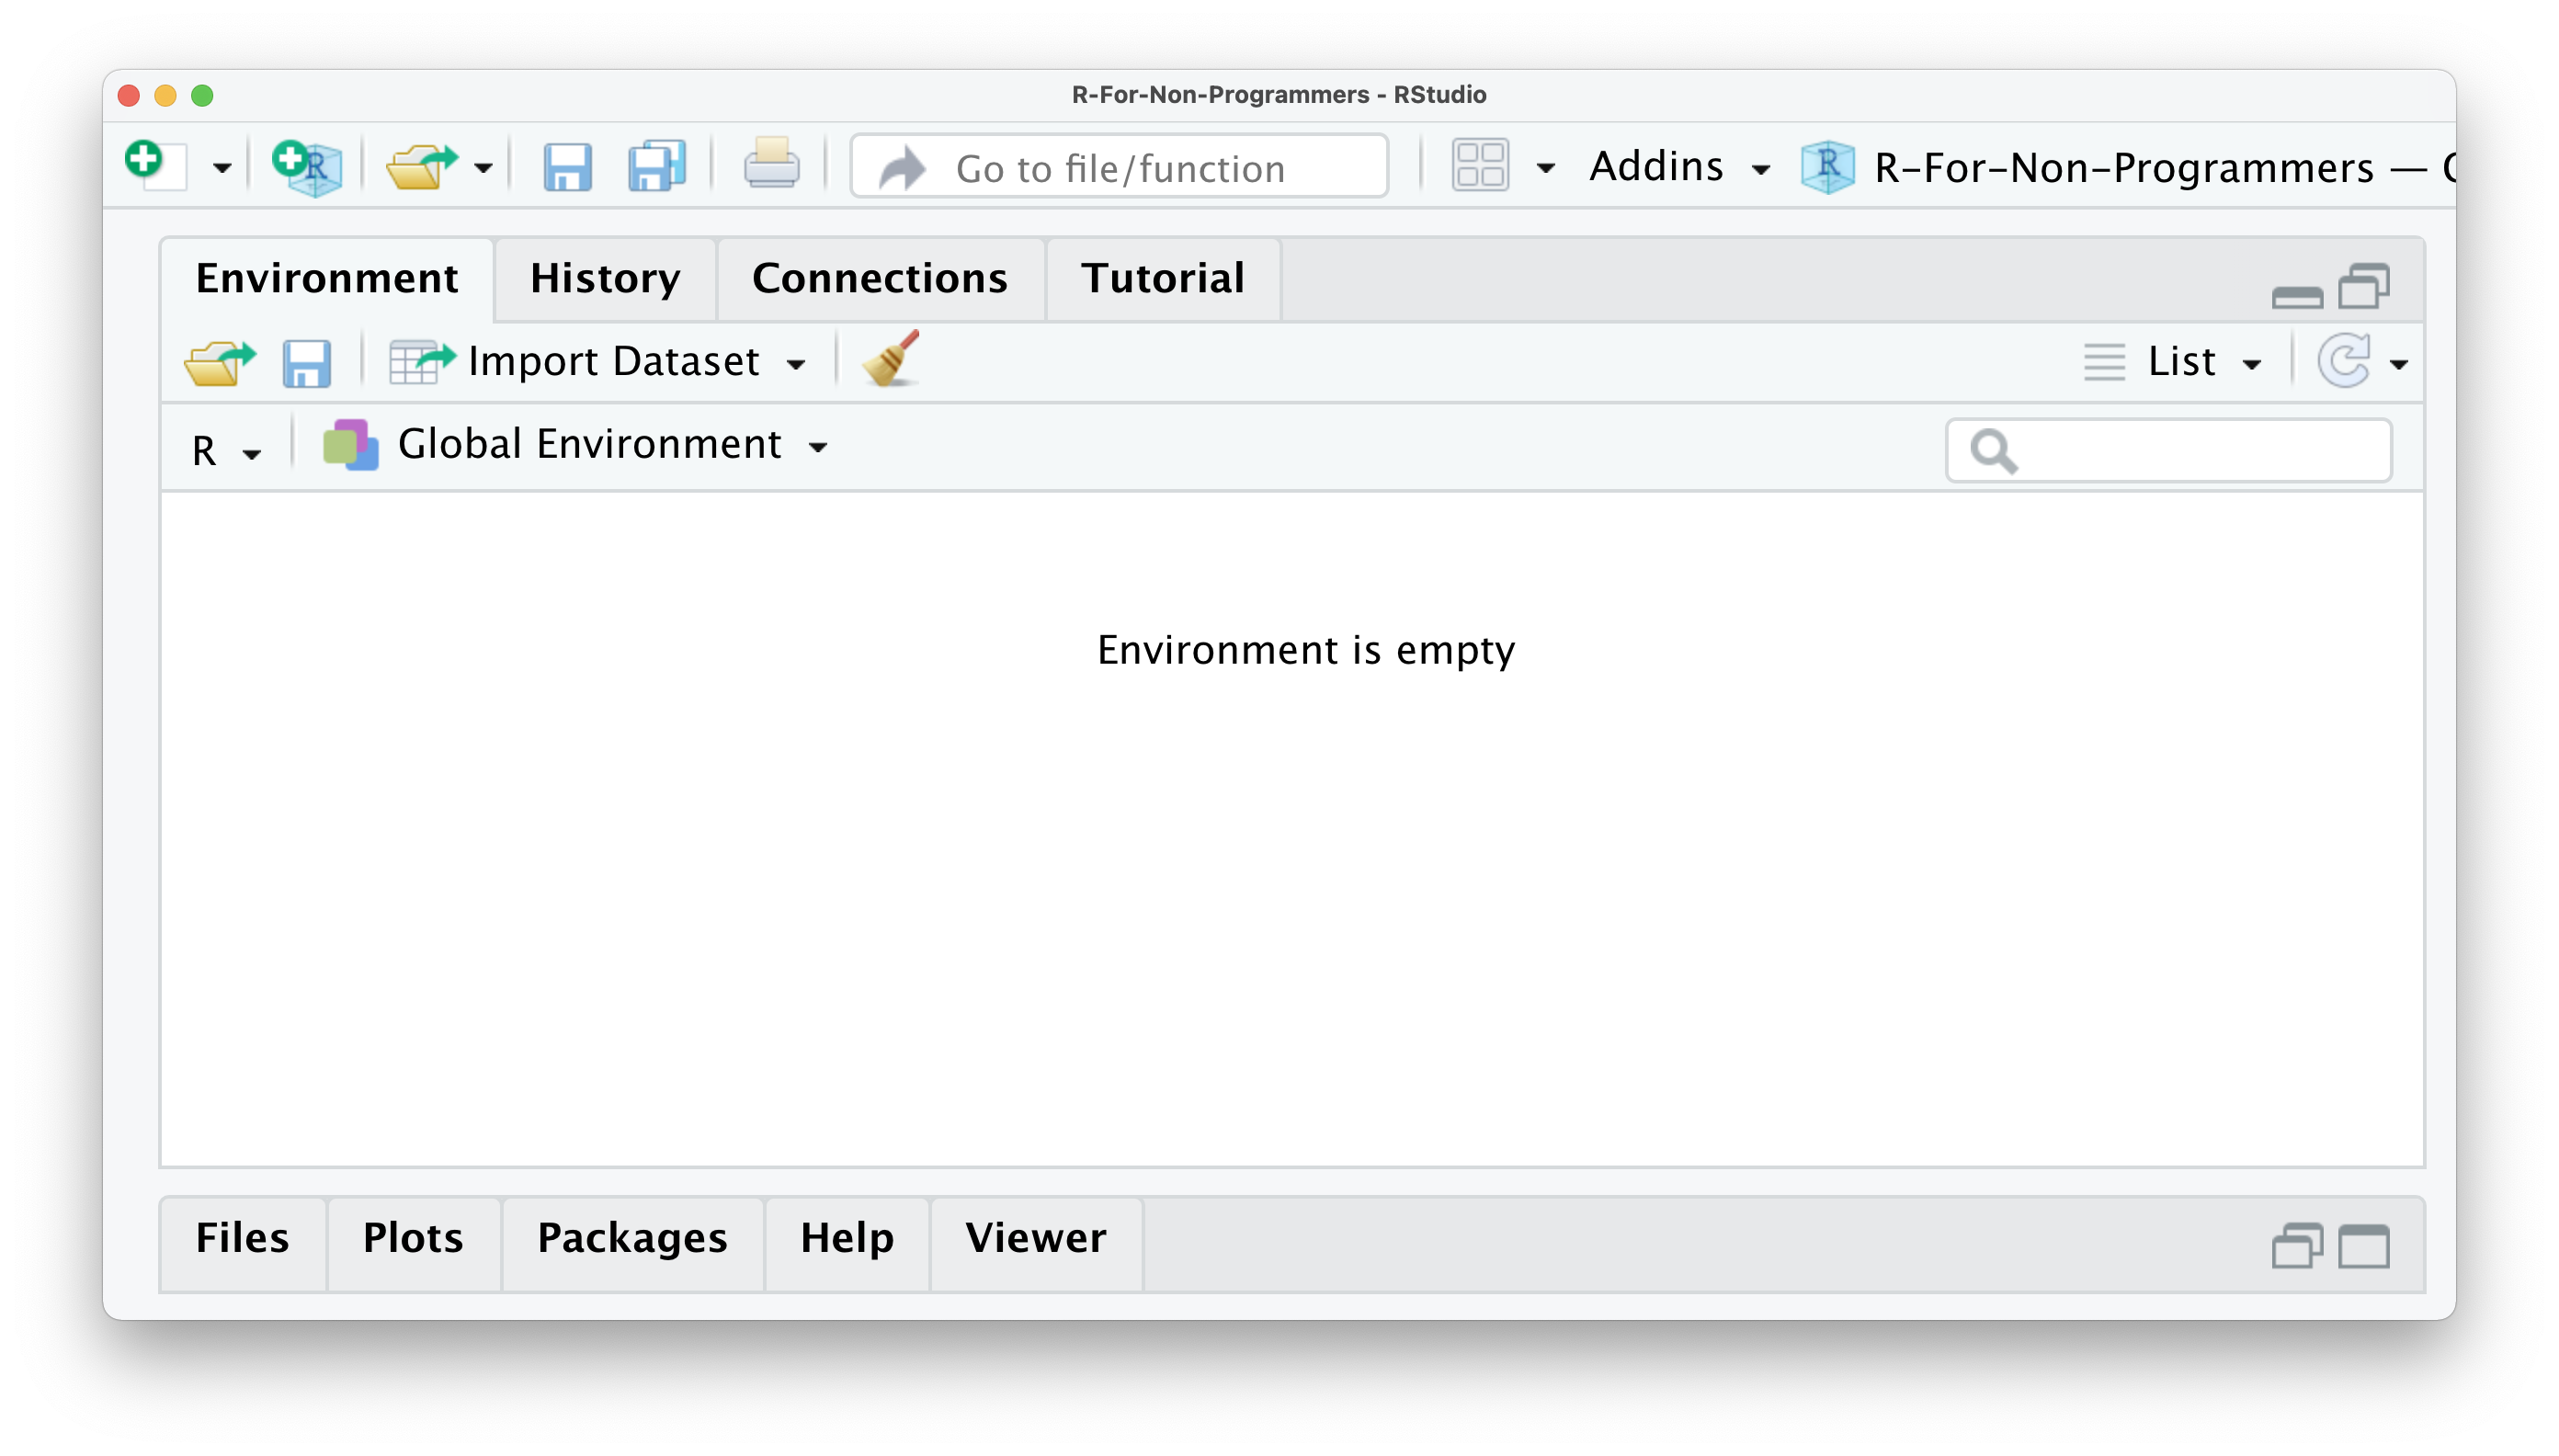The width and height of the screenshot is (2559, 1456).
Task: Create a new R project
Action: coord(307,166)
